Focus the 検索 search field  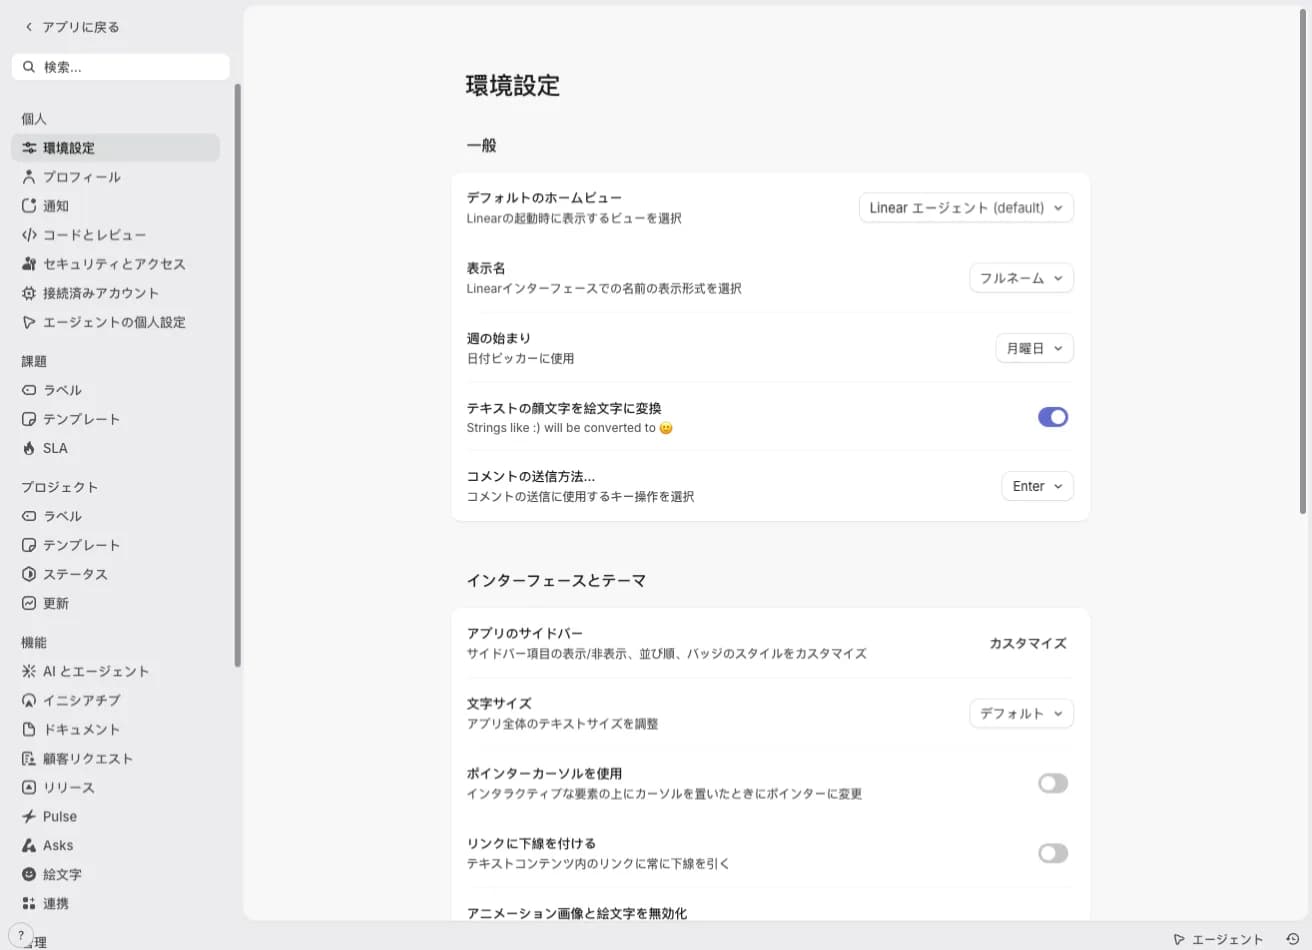(x=121, y=67)
